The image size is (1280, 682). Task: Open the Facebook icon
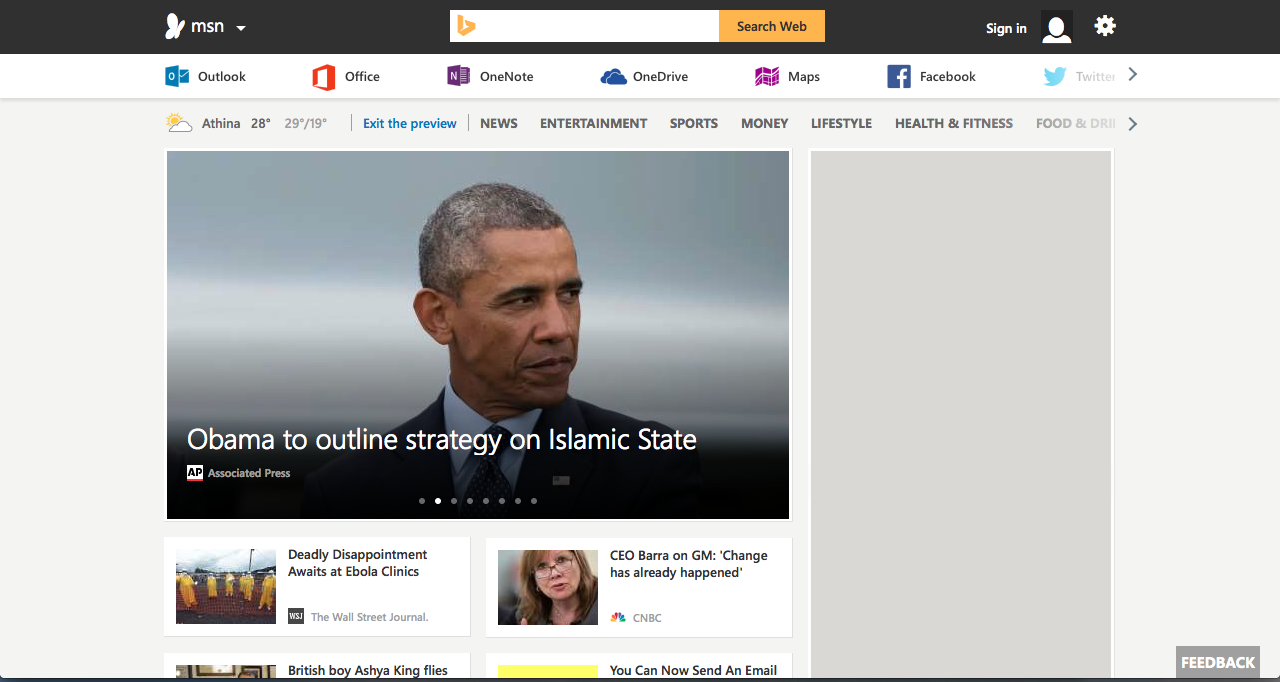pos(899,76)
